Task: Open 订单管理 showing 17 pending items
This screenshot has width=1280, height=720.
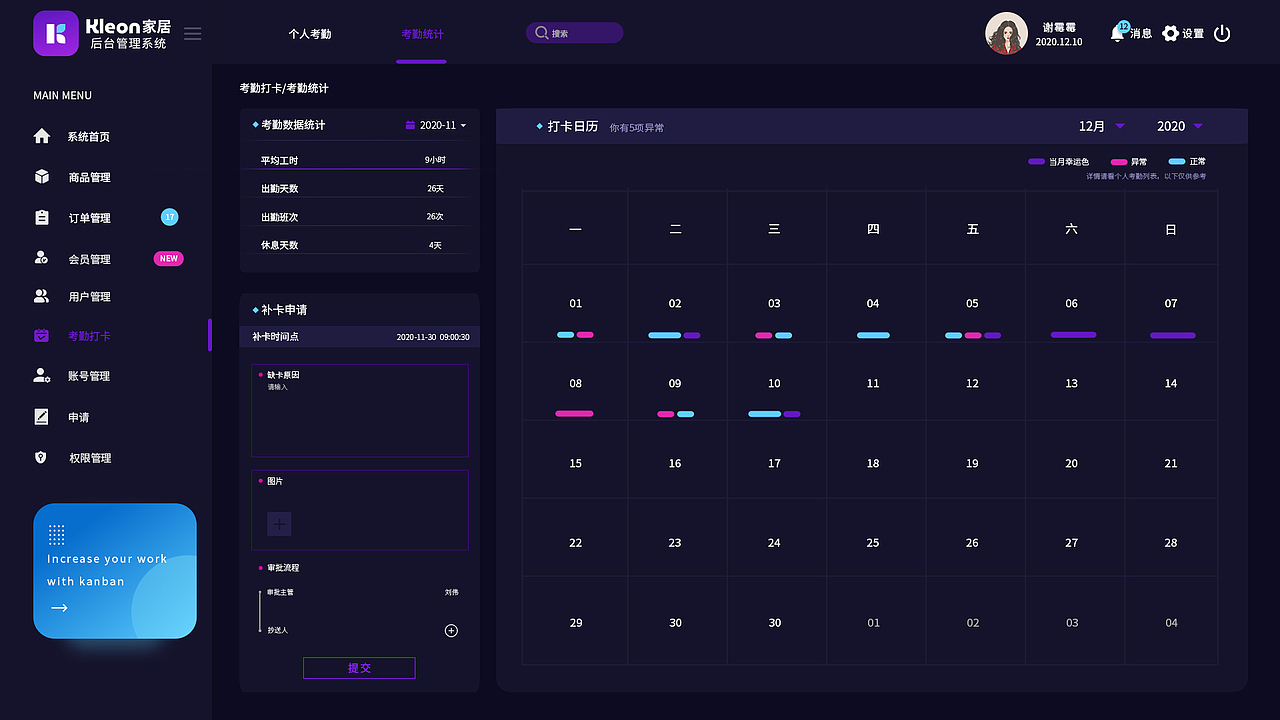Action: pos(40,217)
